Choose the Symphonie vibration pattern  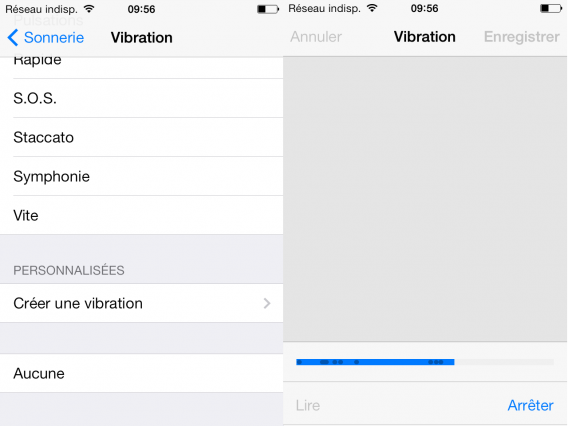pos(141,176)
